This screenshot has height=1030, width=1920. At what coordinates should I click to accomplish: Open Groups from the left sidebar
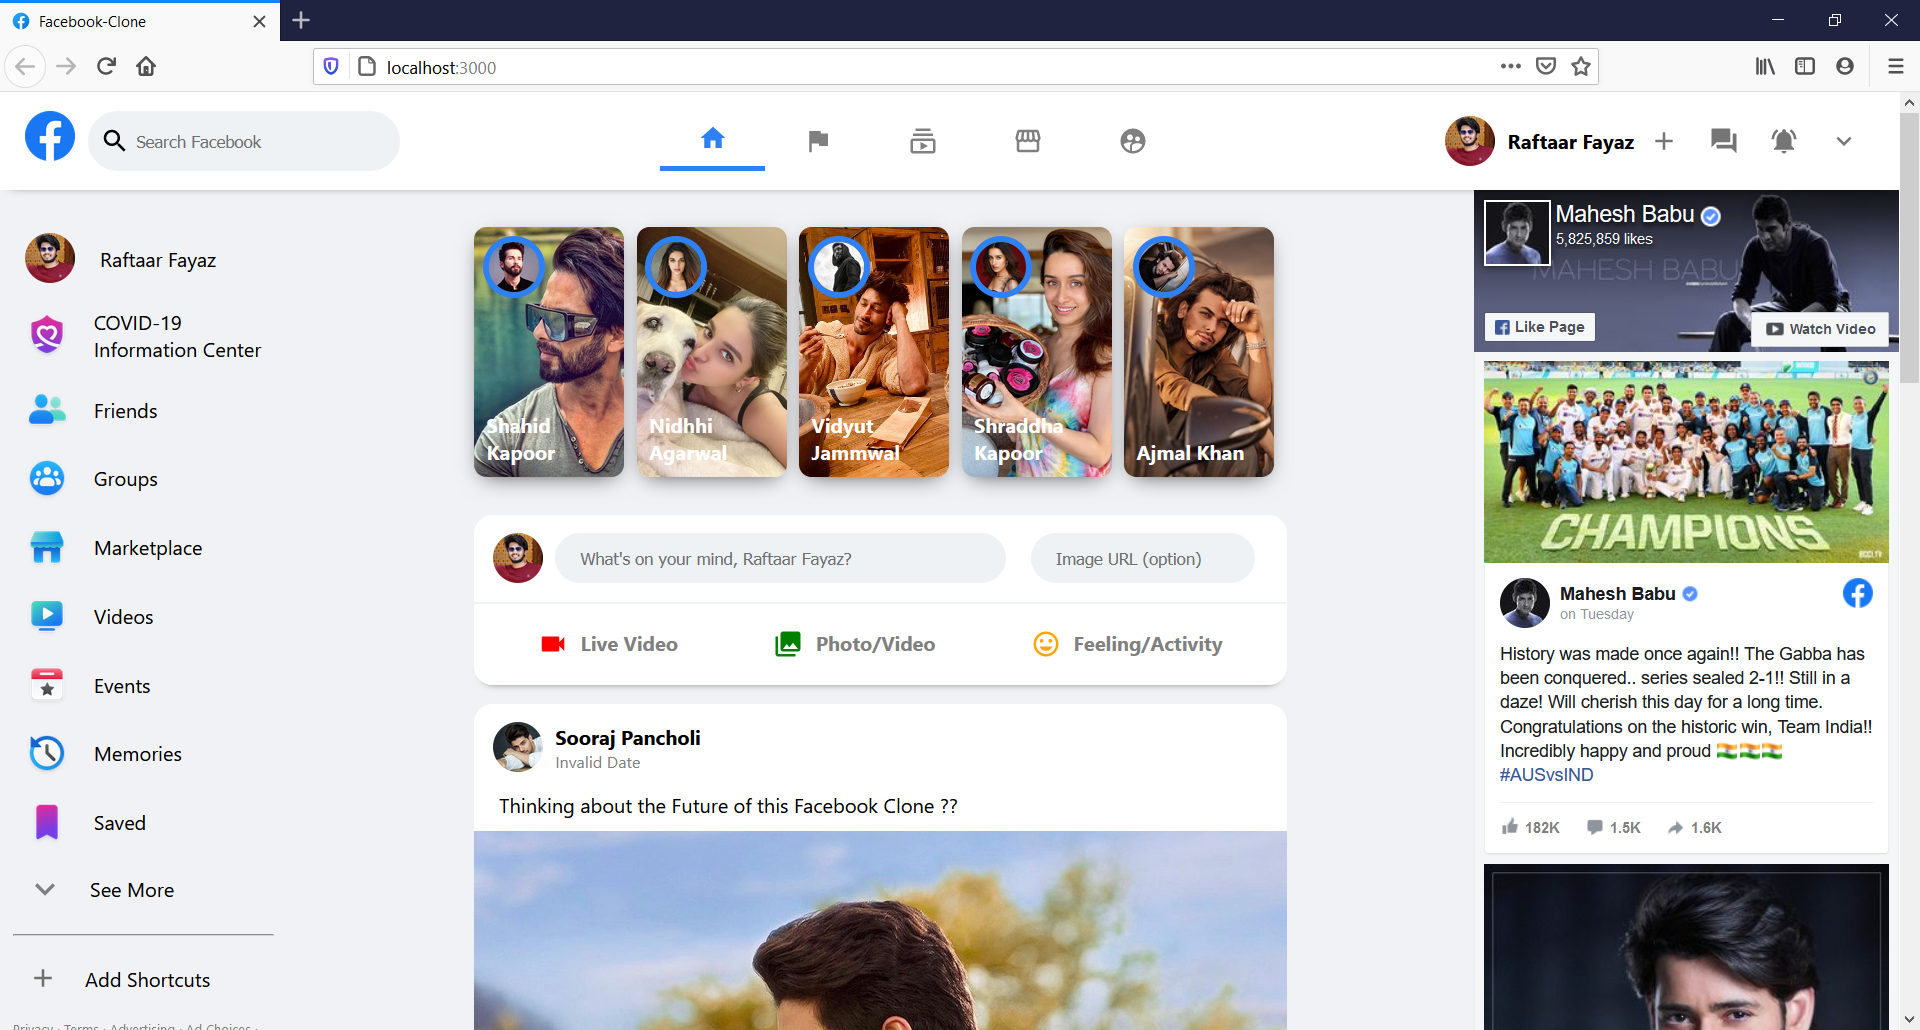click(x=93, y=479)
